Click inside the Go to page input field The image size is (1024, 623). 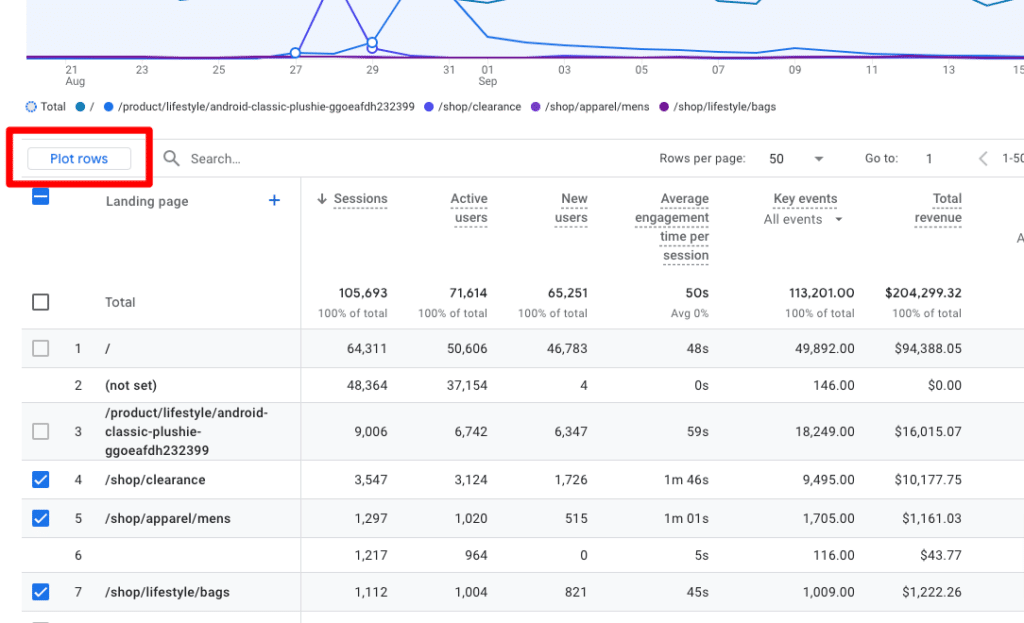pyautogui.click(x=928, y=158)
